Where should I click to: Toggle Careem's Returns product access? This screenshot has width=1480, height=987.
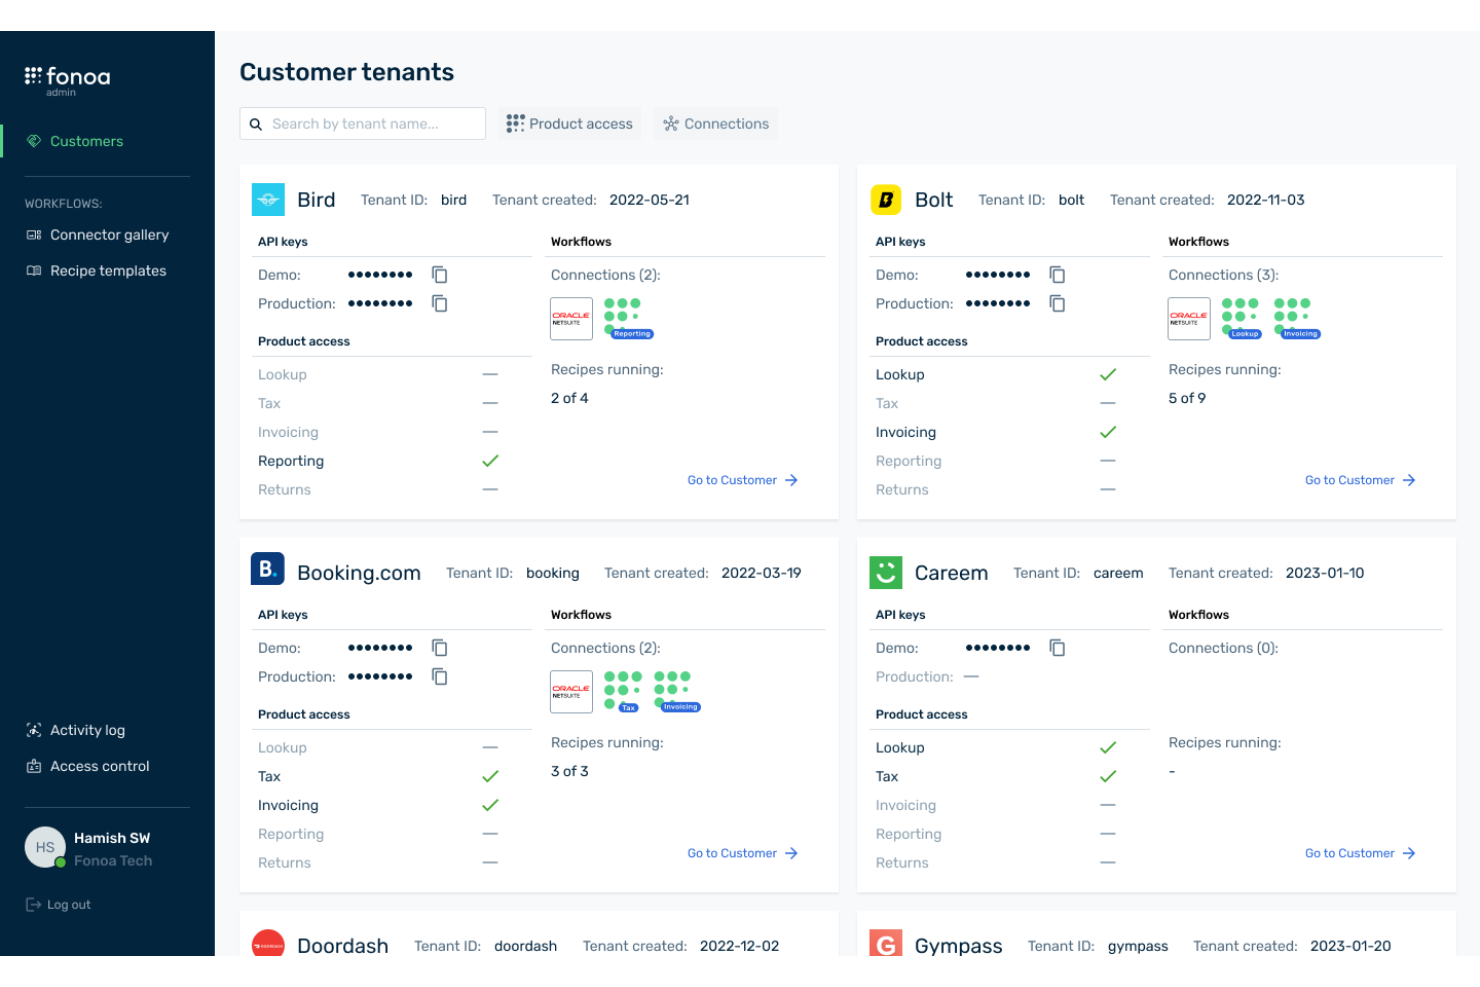point(1108,863)
